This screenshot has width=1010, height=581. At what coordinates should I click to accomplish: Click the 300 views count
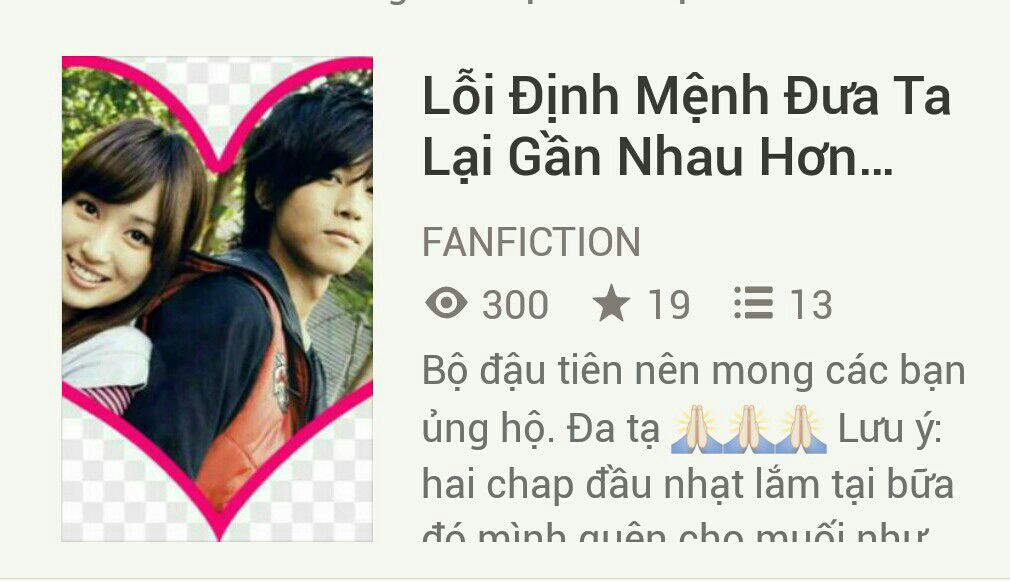515,304
